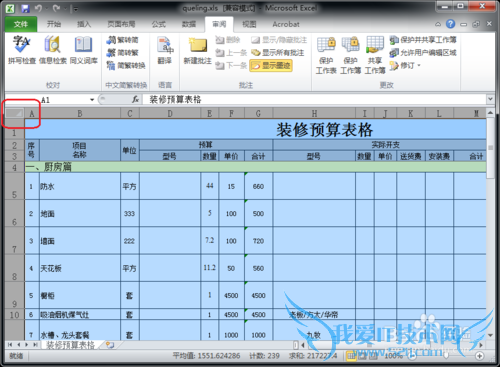
Task: Switch to the Page Layout (页面布局) tab
Action: point(121,24)
